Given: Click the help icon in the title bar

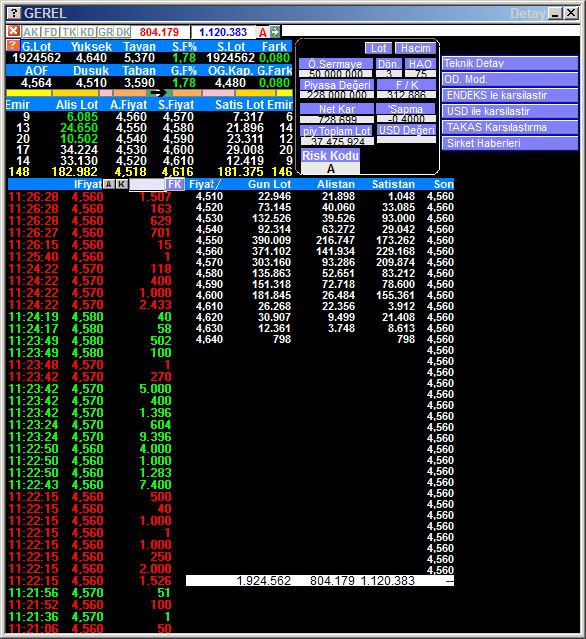Looking at the screenshot, I should coord(13,13).
